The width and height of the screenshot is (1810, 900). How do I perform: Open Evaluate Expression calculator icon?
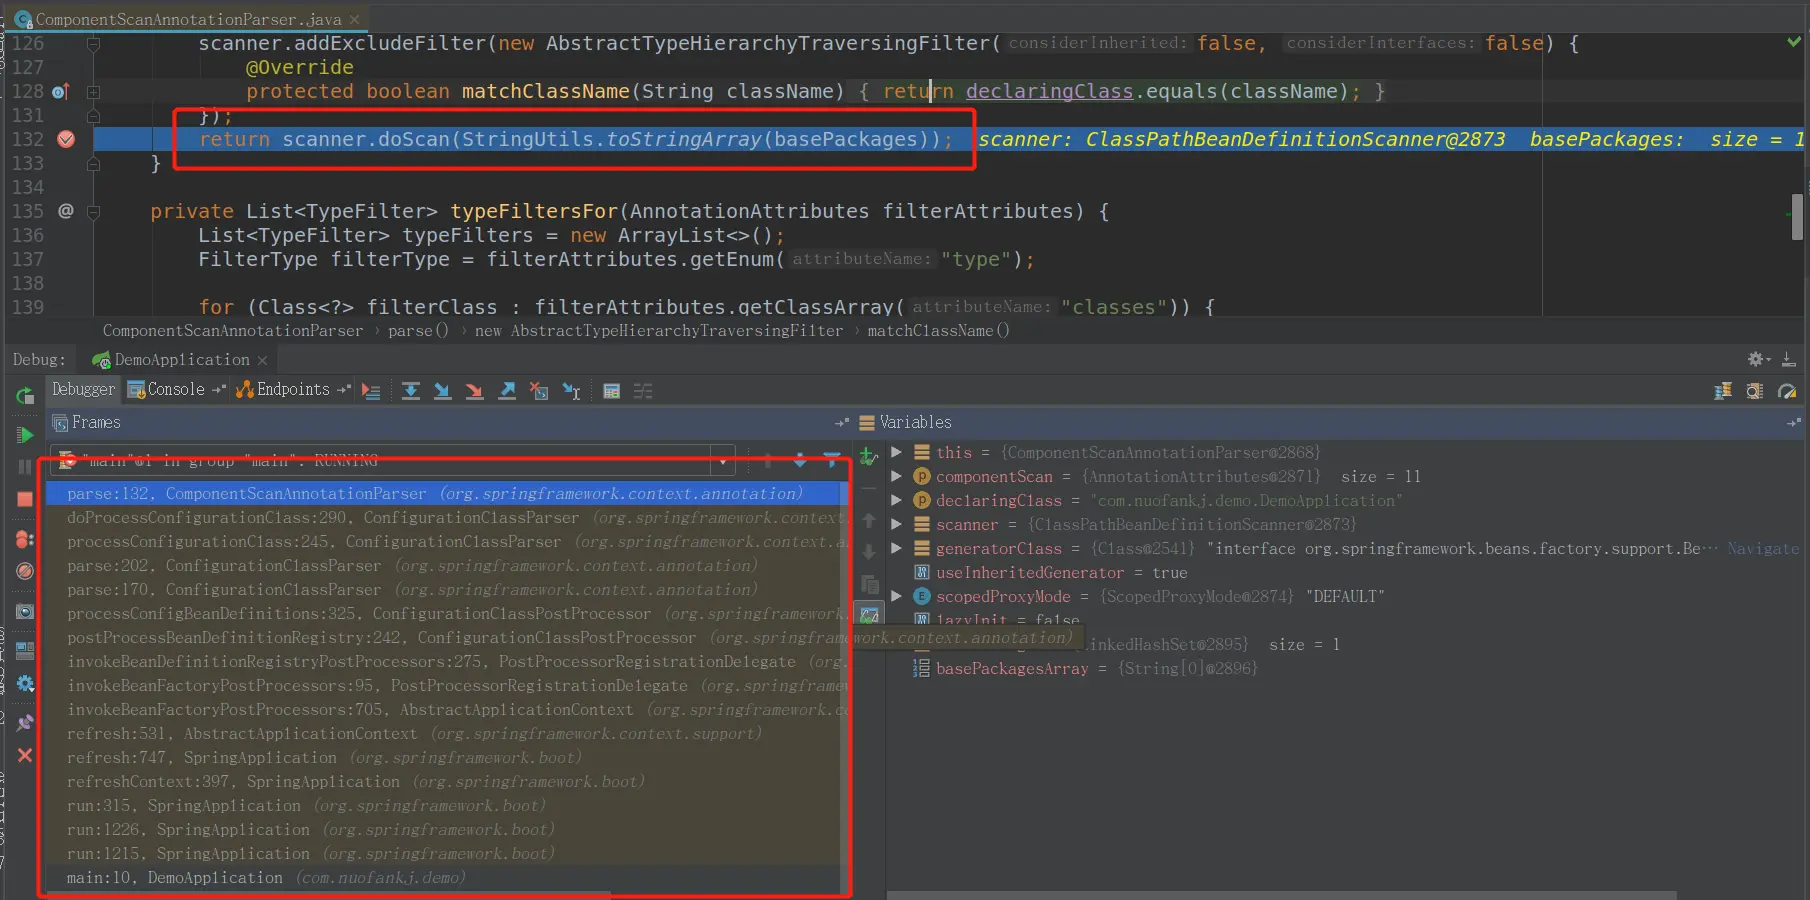pos(611,391)
